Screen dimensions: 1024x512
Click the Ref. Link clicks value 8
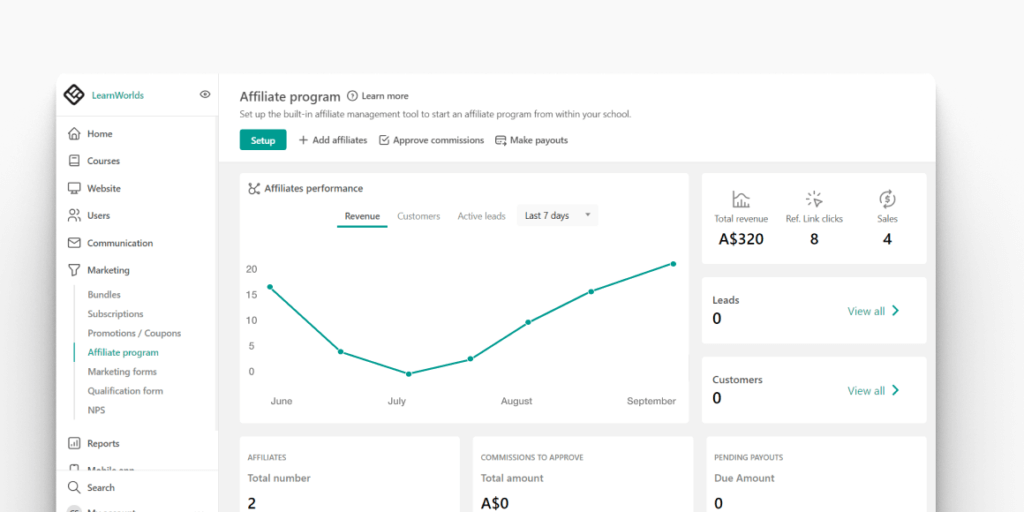(x=814, y=239)
